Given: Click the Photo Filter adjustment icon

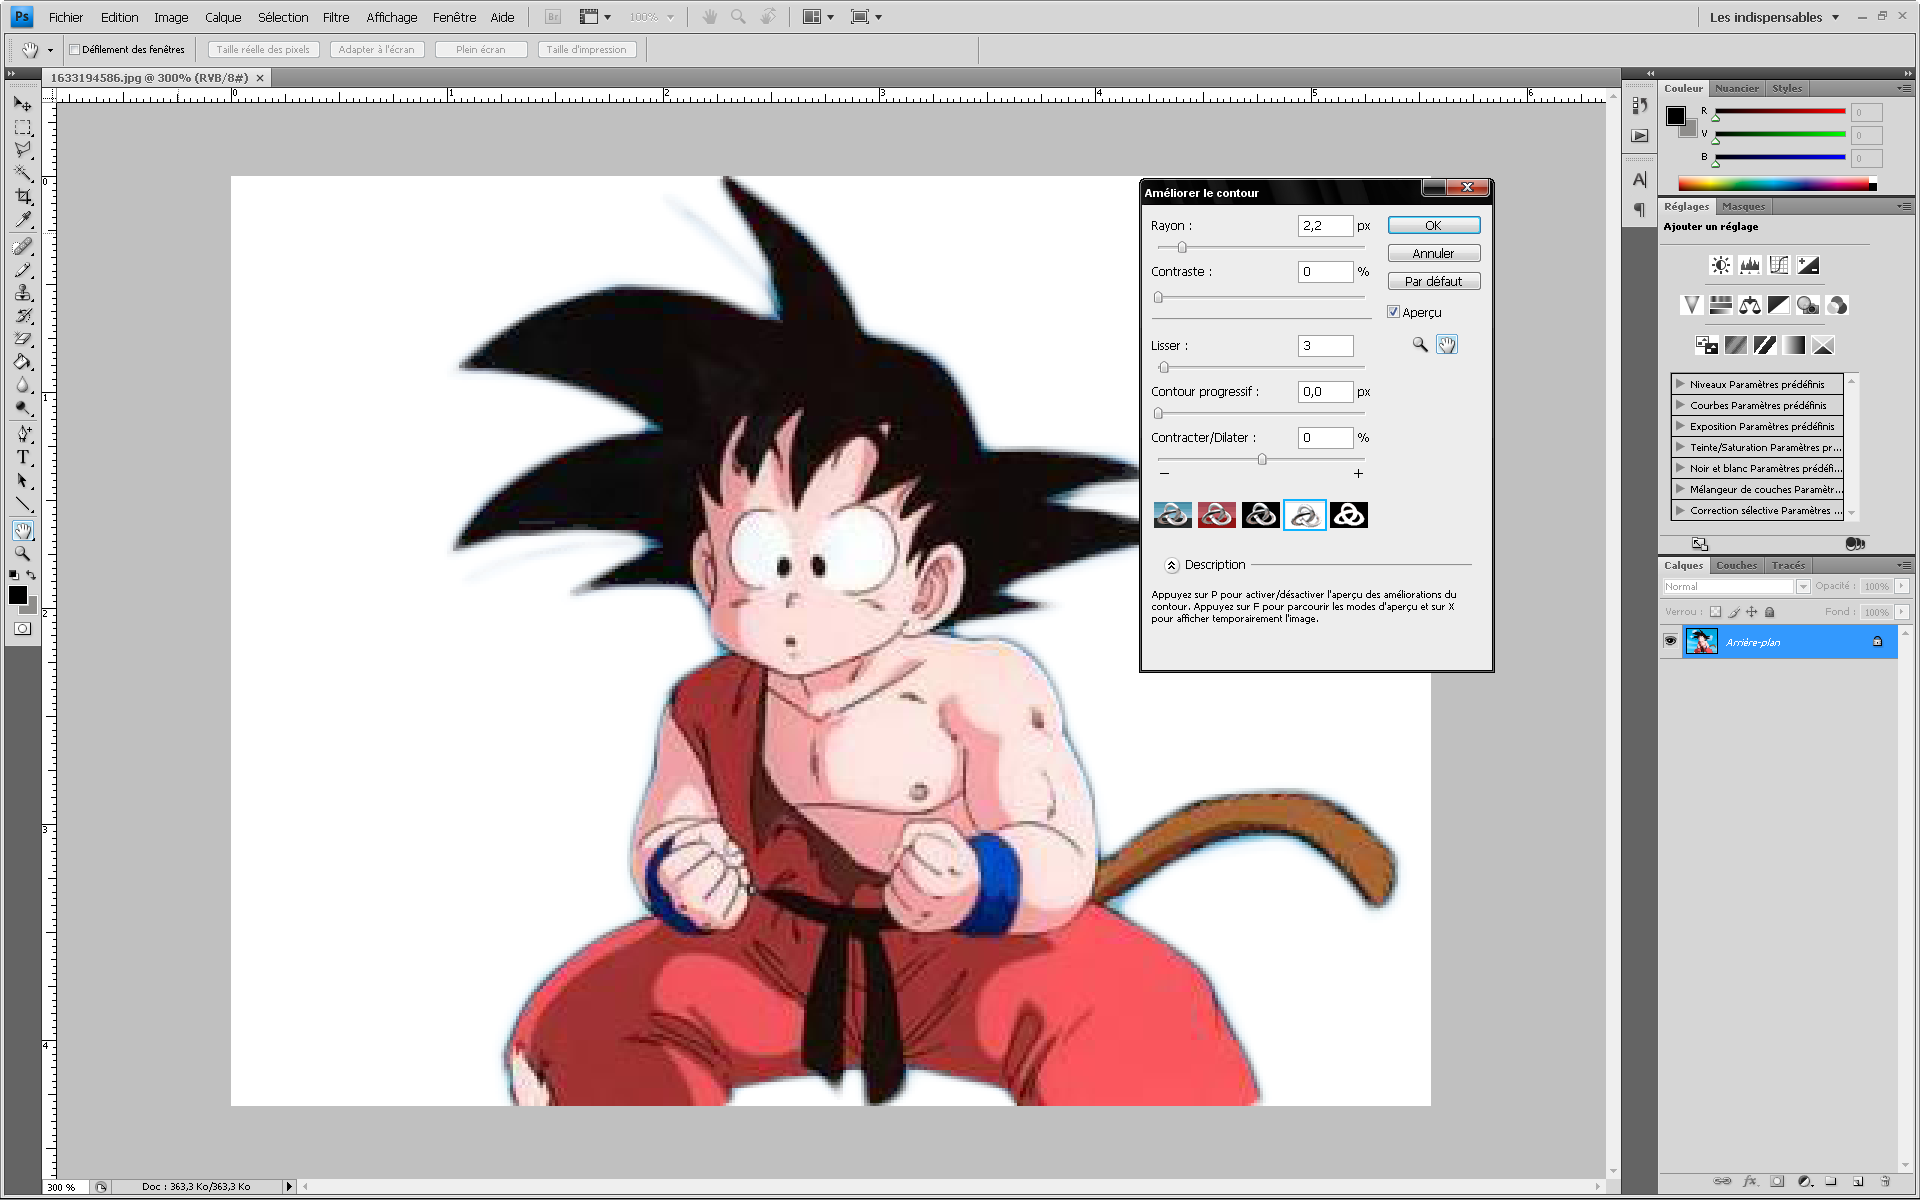Looking at the screenshot, I should [x=1807, y=305].
